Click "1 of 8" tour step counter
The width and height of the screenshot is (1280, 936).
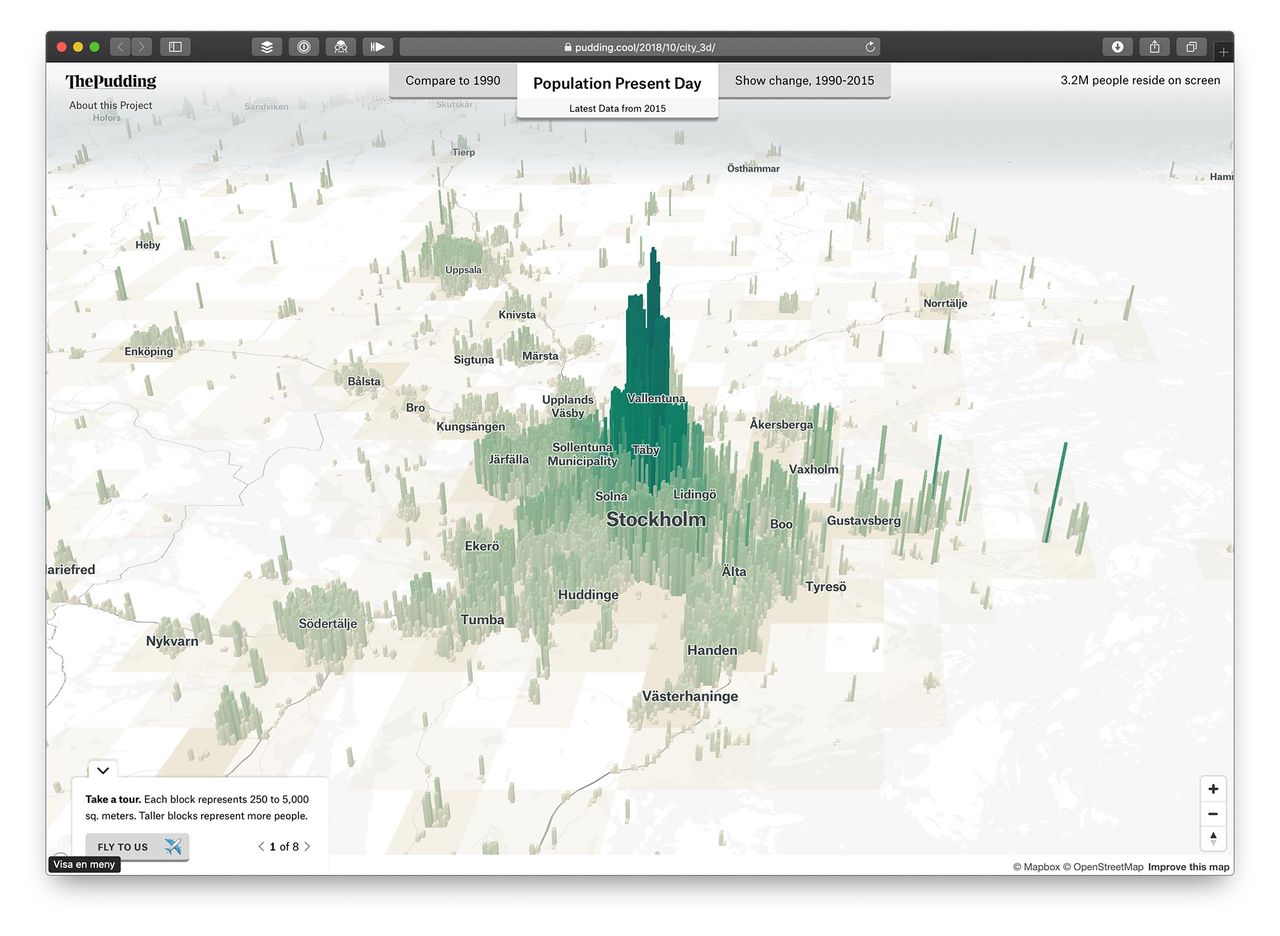click(284, 847)
